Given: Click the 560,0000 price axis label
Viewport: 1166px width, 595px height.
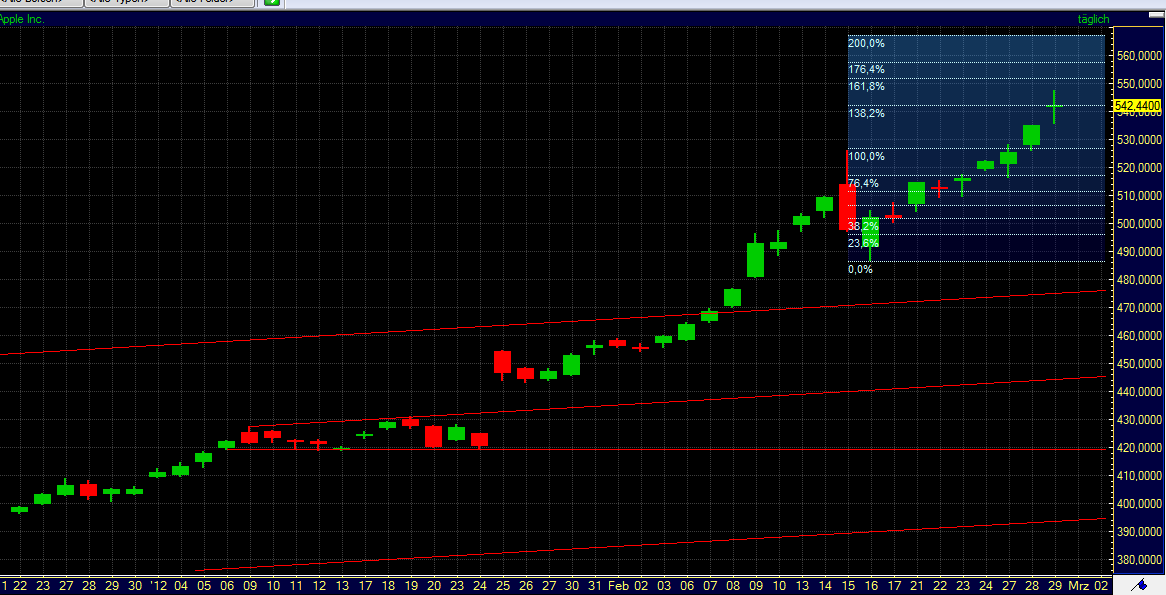Looking at the screenshot, I should 1137,56.
